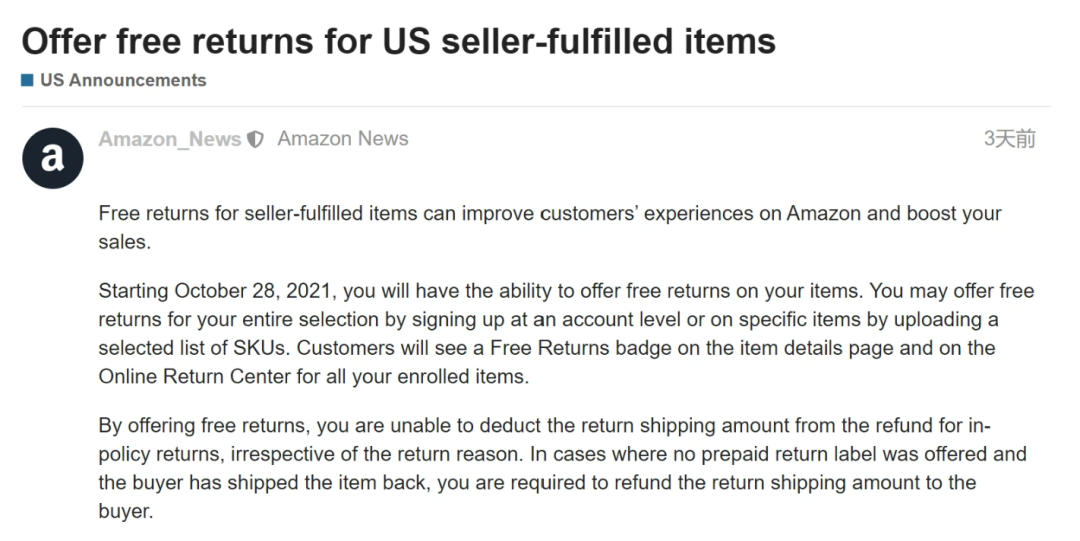Open the Amazon_News user profile
Image resolution: width=1080 pixels, height=541 pixels.
pos(169,139)
